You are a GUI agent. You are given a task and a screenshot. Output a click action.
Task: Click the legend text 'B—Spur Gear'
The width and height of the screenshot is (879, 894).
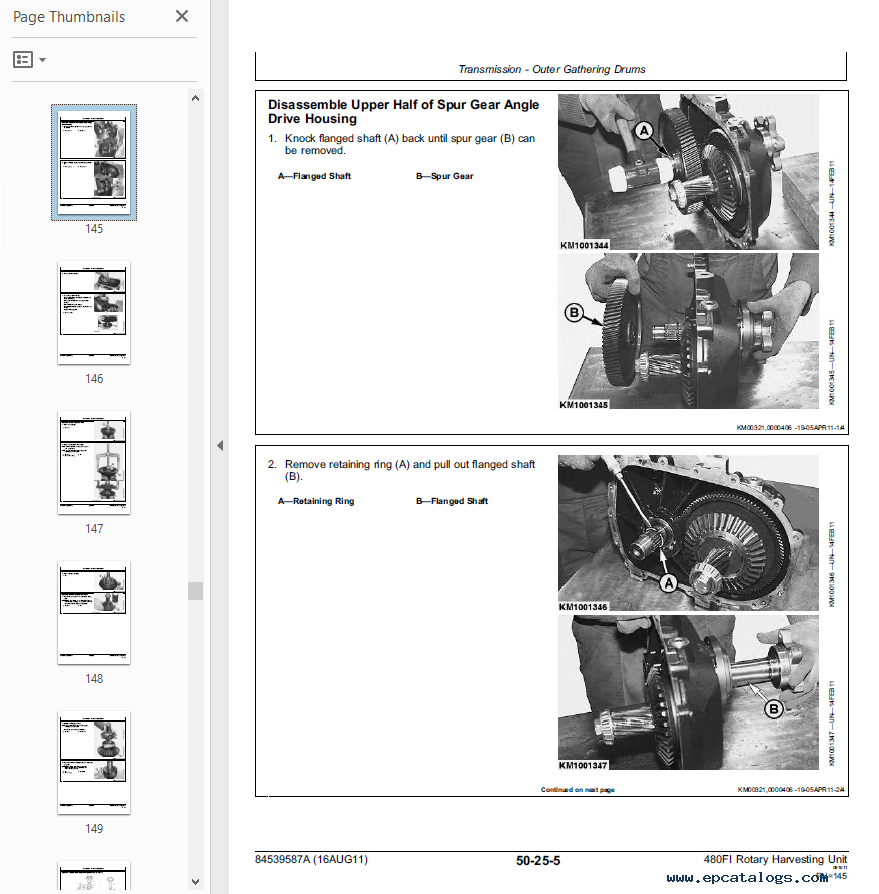[x=445, y=176]
